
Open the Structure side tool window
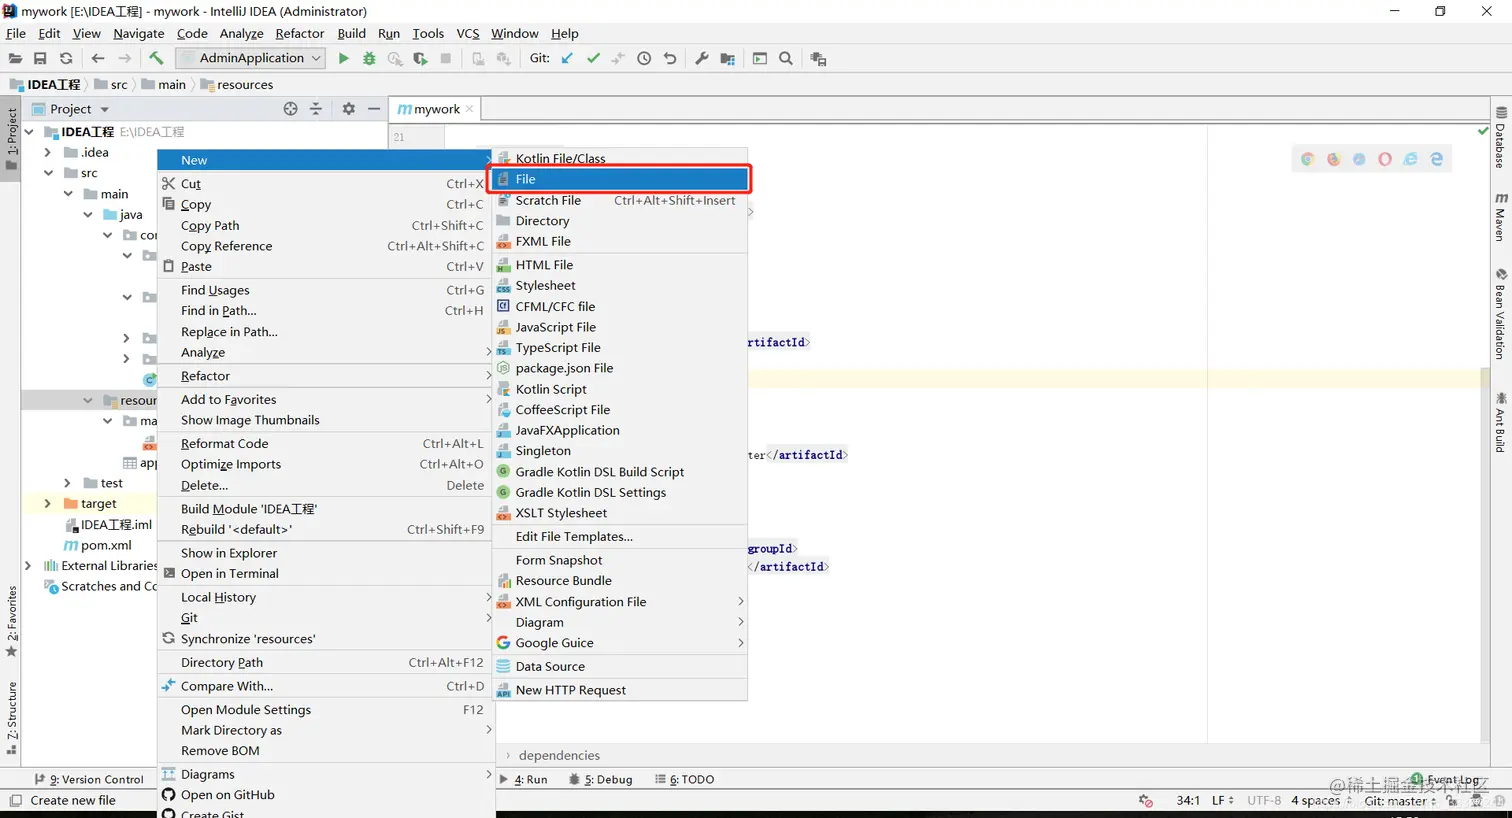tap(12, 718)
